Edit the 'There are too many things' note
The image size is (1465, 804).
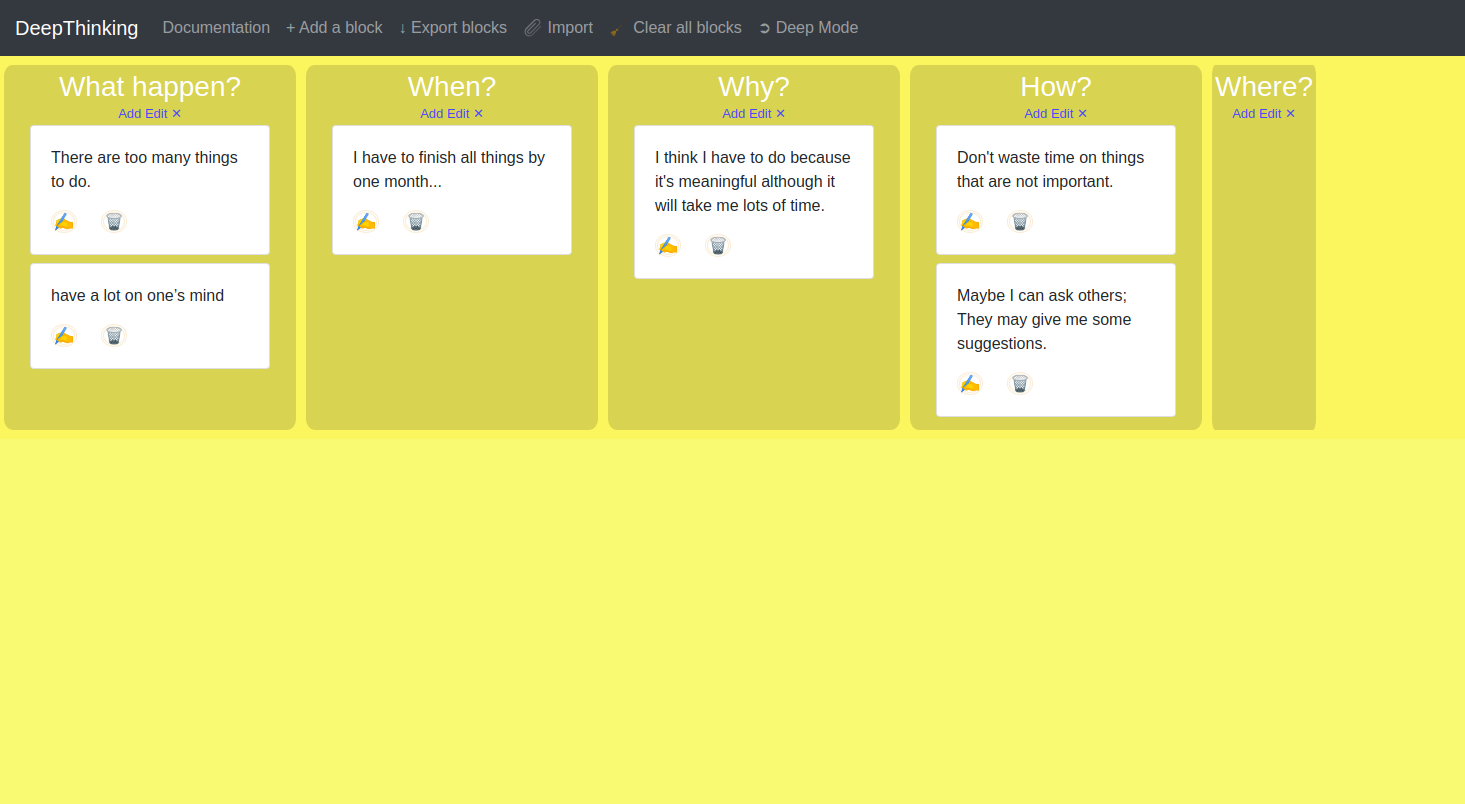click(x=64, y=222)
